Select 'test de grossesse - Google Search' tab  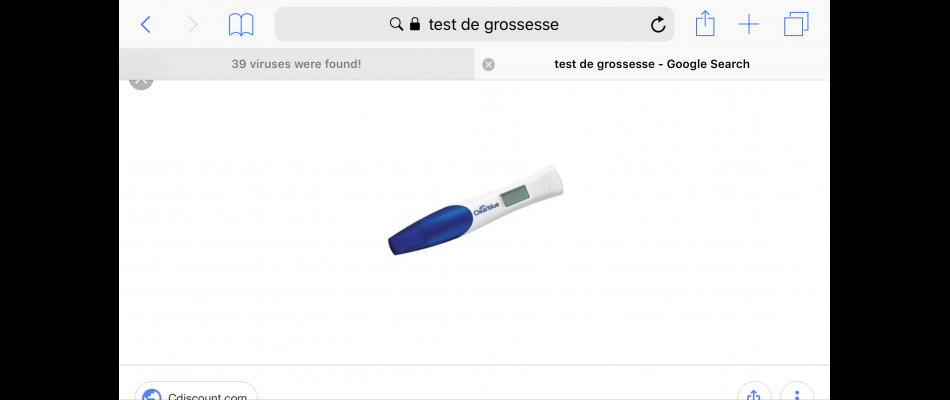coord(652,64)
